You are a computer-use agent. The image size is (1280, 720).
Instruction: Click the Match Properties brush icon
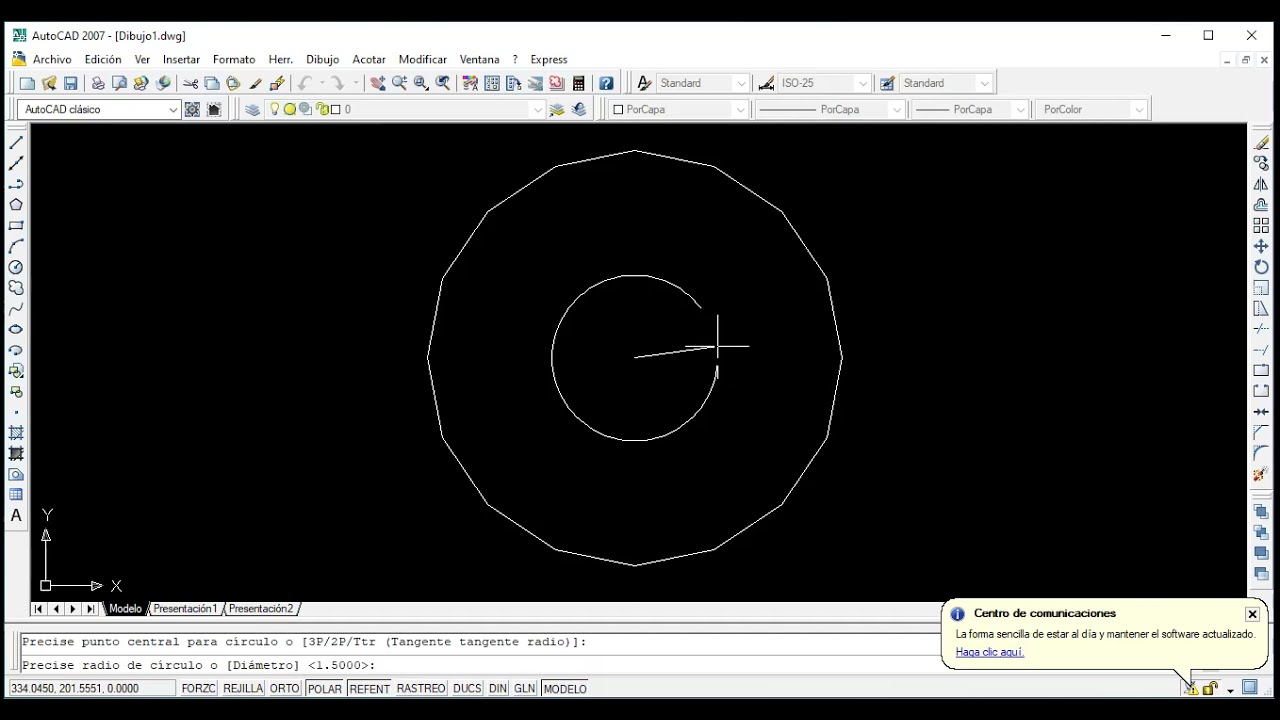256,83
